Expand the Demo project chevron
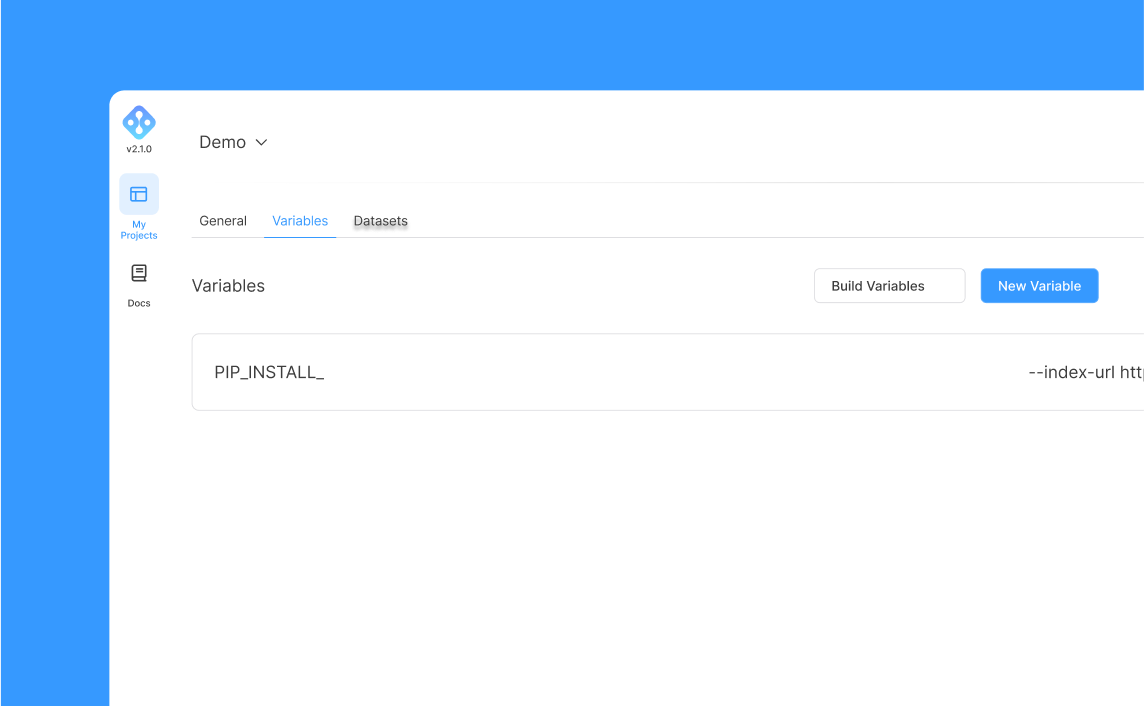1144x706 pixels. coord(261,142)
